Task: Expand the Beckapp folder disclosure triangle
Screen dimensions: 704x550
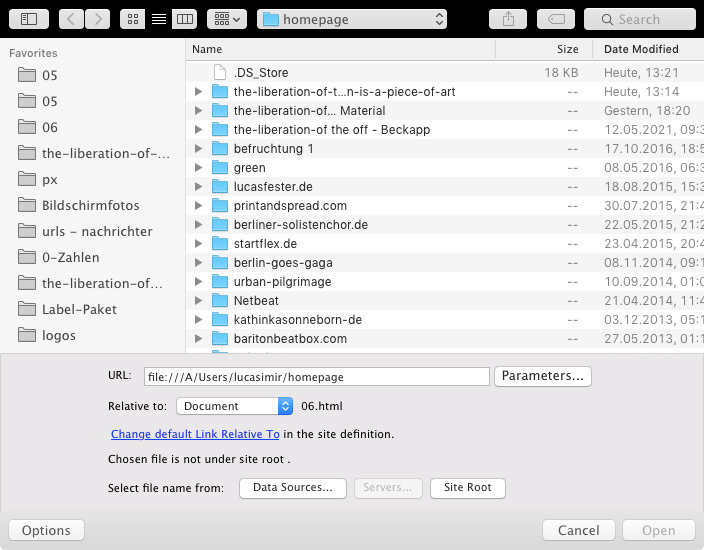Action: 198,130
